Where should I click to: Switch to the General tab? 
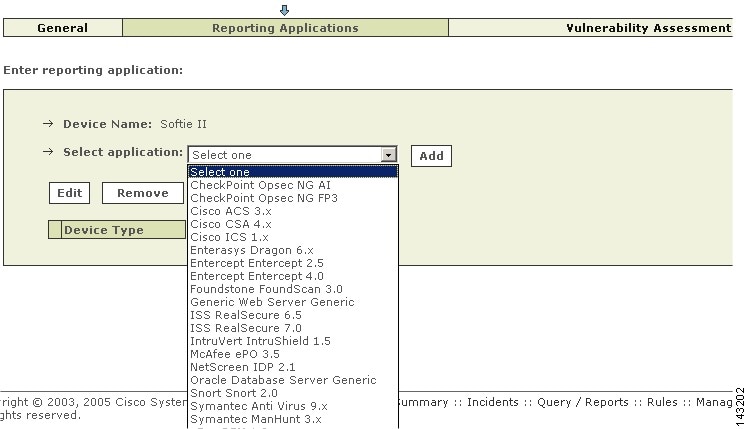(x=62, y=28)
